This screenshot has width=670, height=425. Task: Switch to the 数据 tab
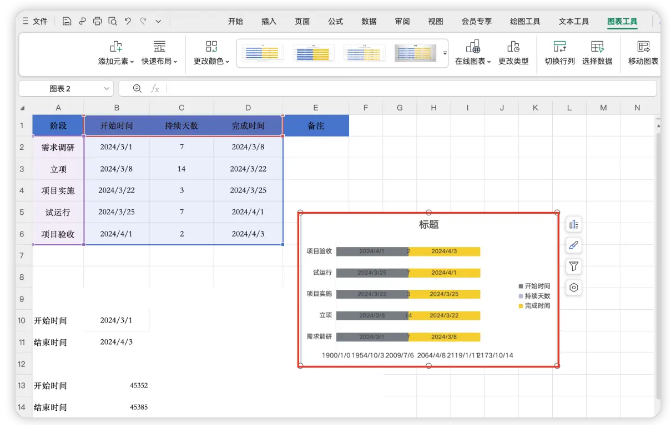pyautogui.click(x=369, y=21)
